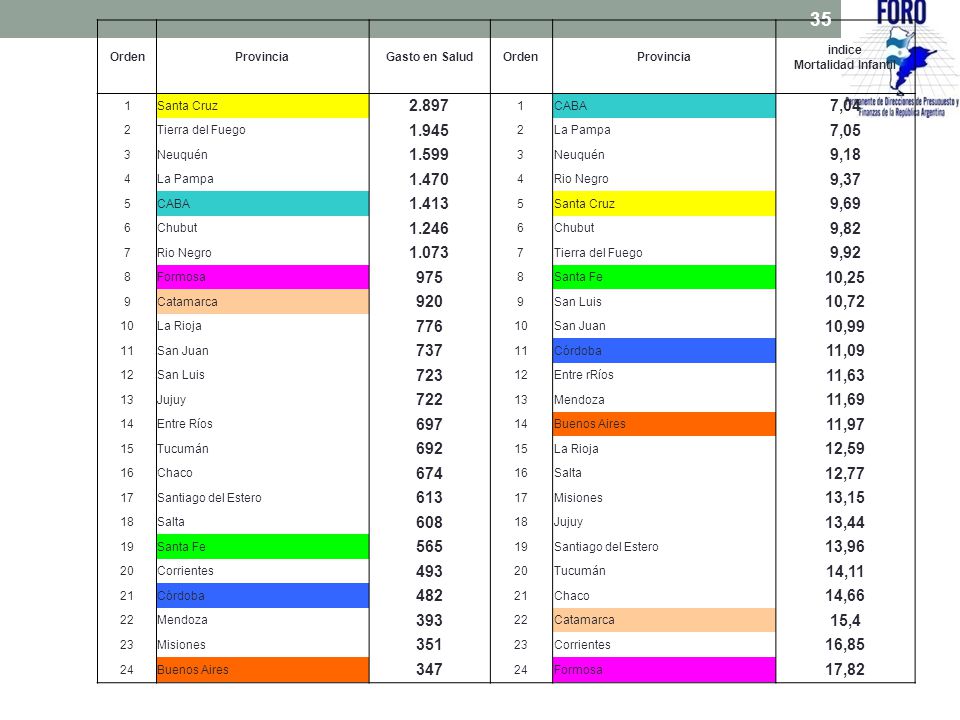
Task: Click value 1.599 for Neuquén
Action: tap(429, 154)
